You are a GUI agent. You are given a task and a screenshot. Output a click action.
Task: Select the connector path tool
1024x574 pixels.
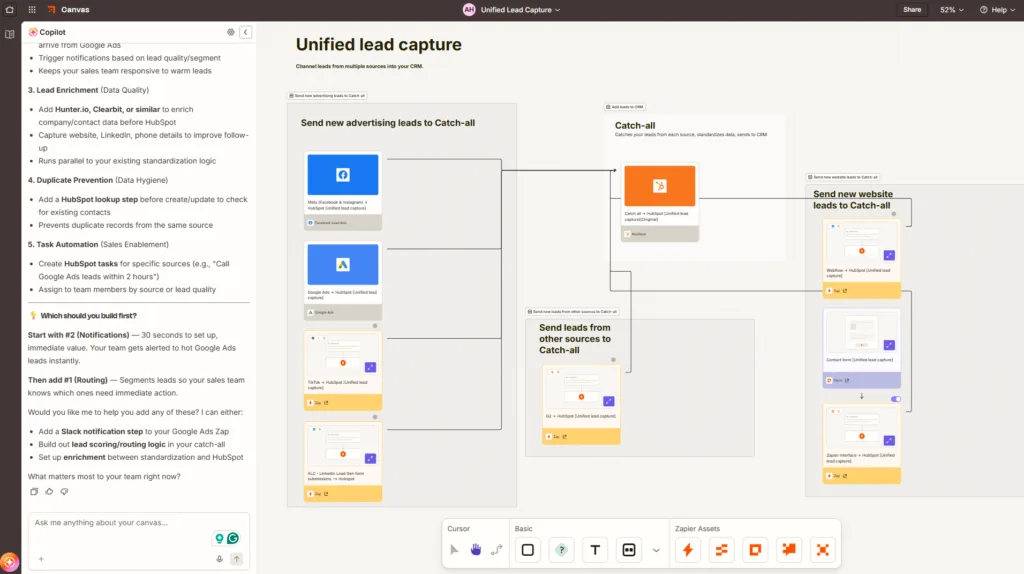tap(497, 550)
